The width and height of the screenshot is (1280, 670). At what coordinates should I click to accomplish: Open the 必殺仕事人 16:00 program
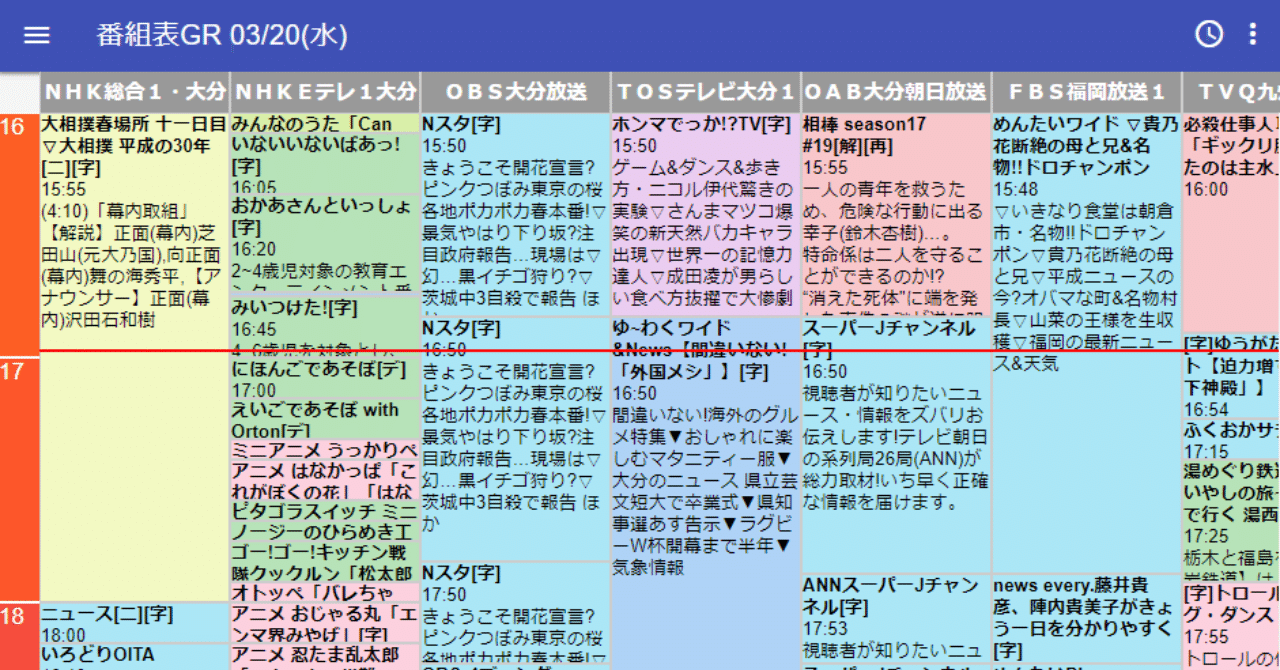pos(1231,223)
